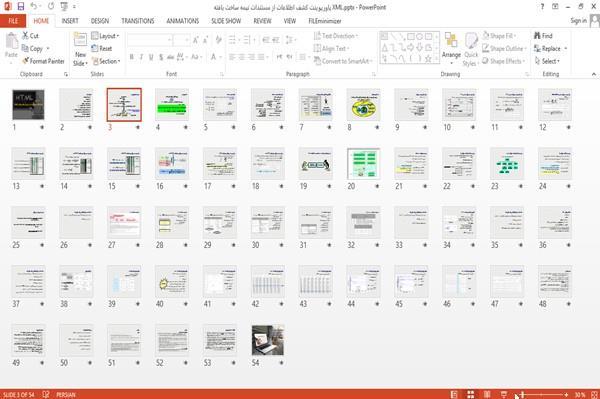The height and width of the screenshot is (399, 600).
Task: Toggle Underline formatting
Action: tap(151, 57)
